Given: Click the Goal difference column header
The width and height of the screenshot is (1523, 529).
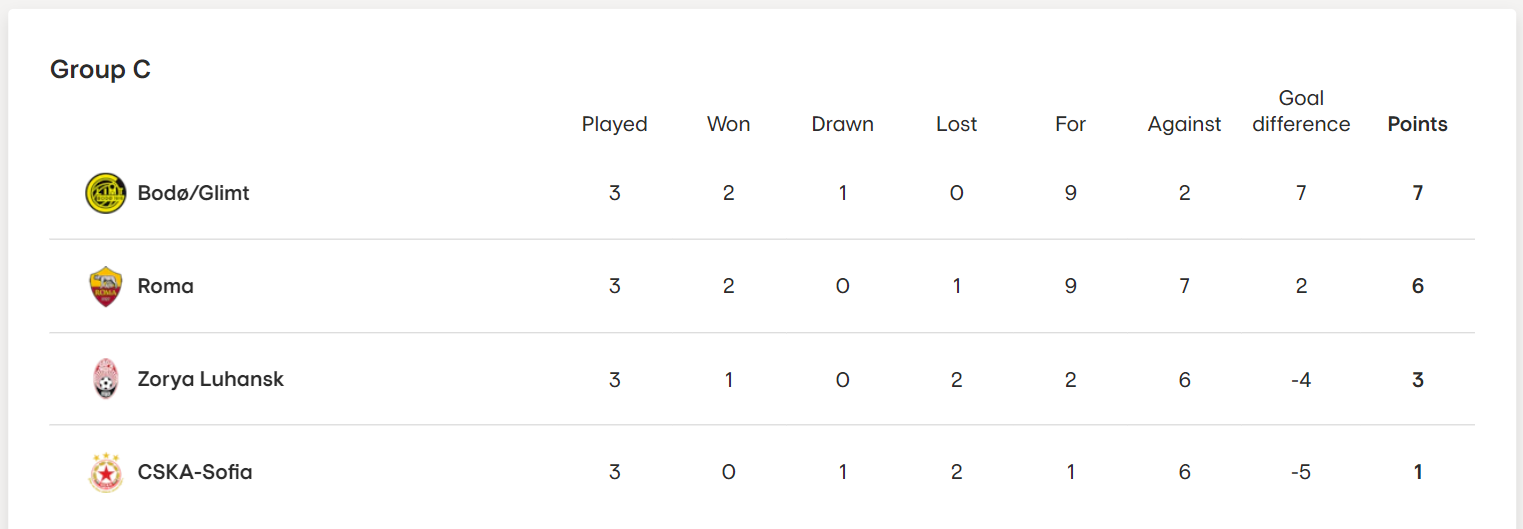Looking at the screenshot, I should click(1301, 111).
